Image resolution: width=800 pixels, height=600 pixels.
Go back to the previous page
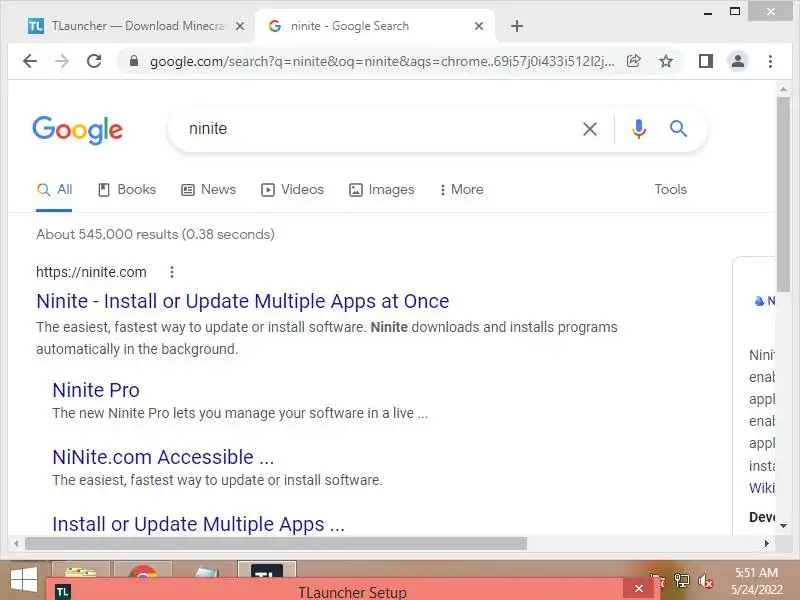pyautogui.click(x=30, y=62)
